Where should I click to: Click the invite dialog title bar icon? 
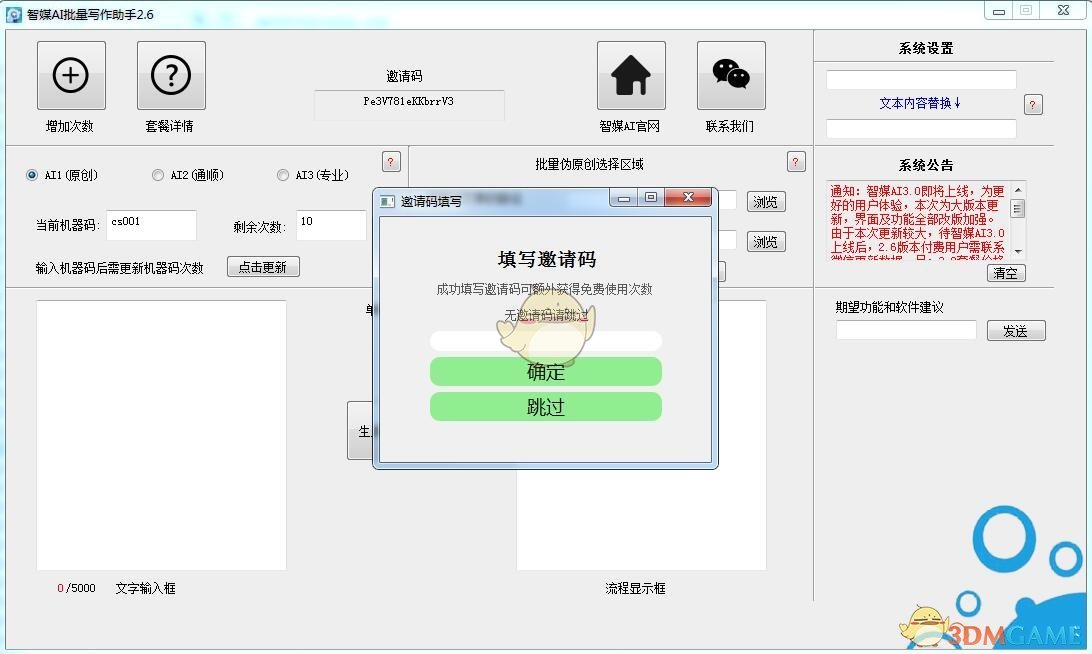coord(388,201)
